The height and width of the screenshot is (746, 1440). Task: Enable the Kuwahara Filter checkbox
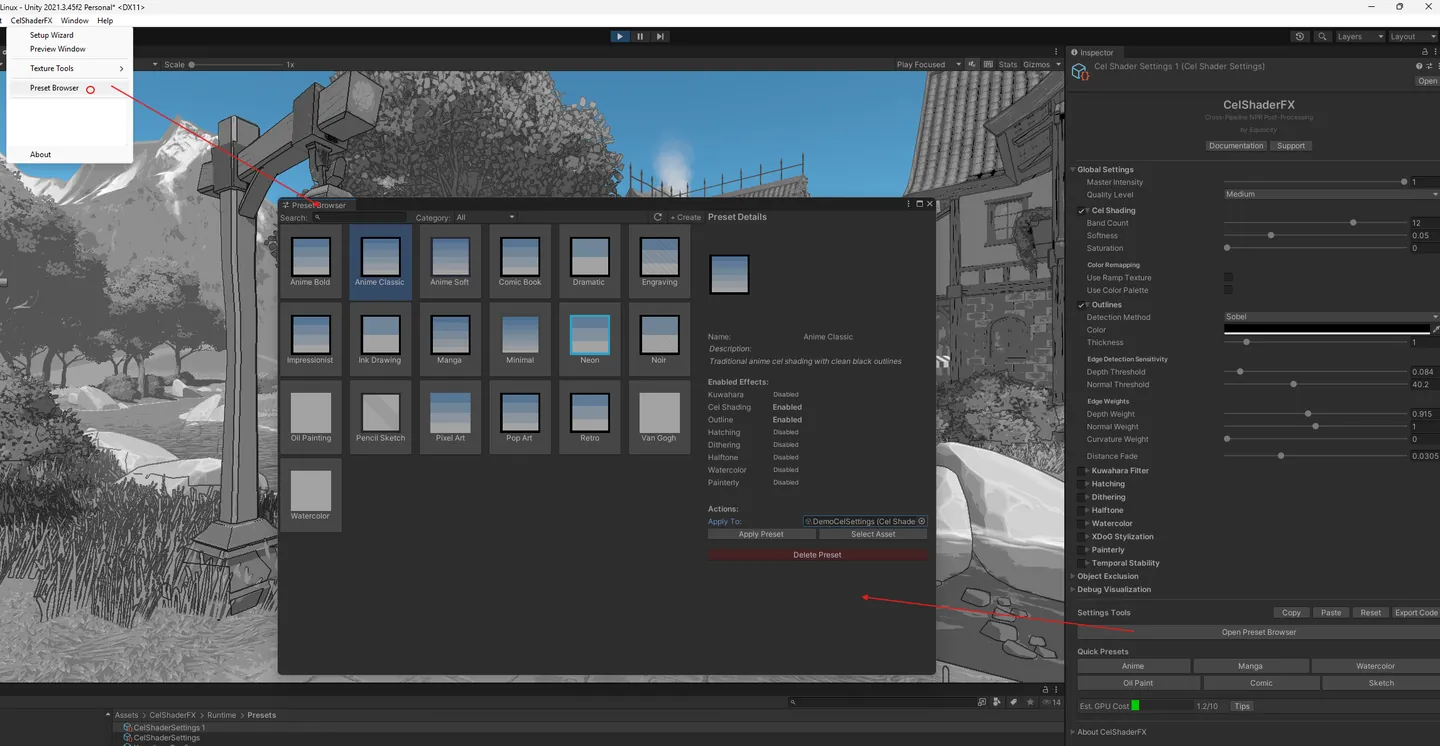click(1083, 470)
